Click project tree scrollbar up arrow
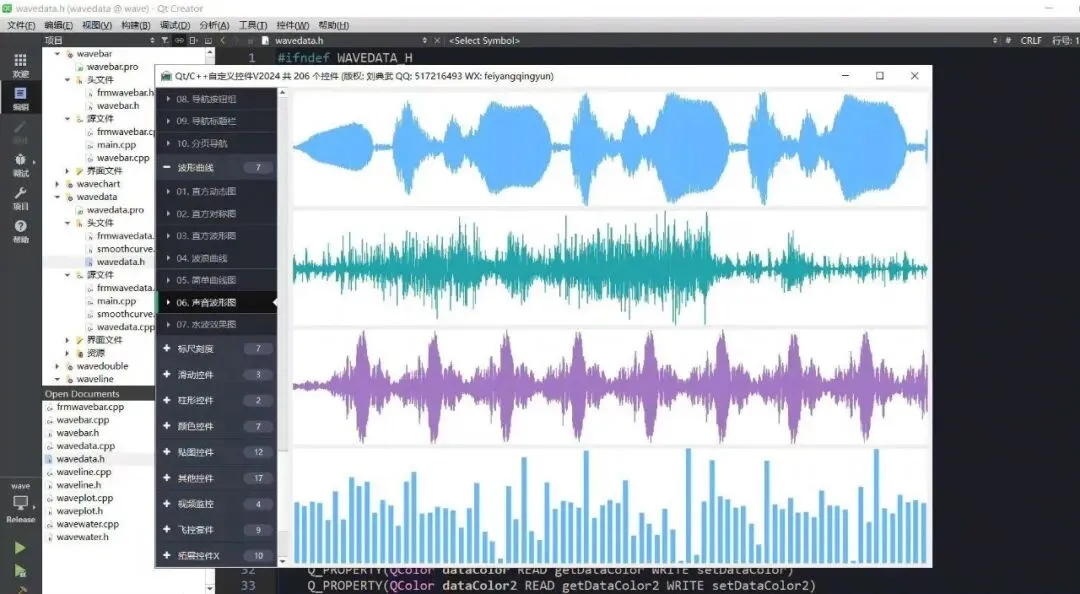Viewport: 1080px width, 594px height. (210, 52)
